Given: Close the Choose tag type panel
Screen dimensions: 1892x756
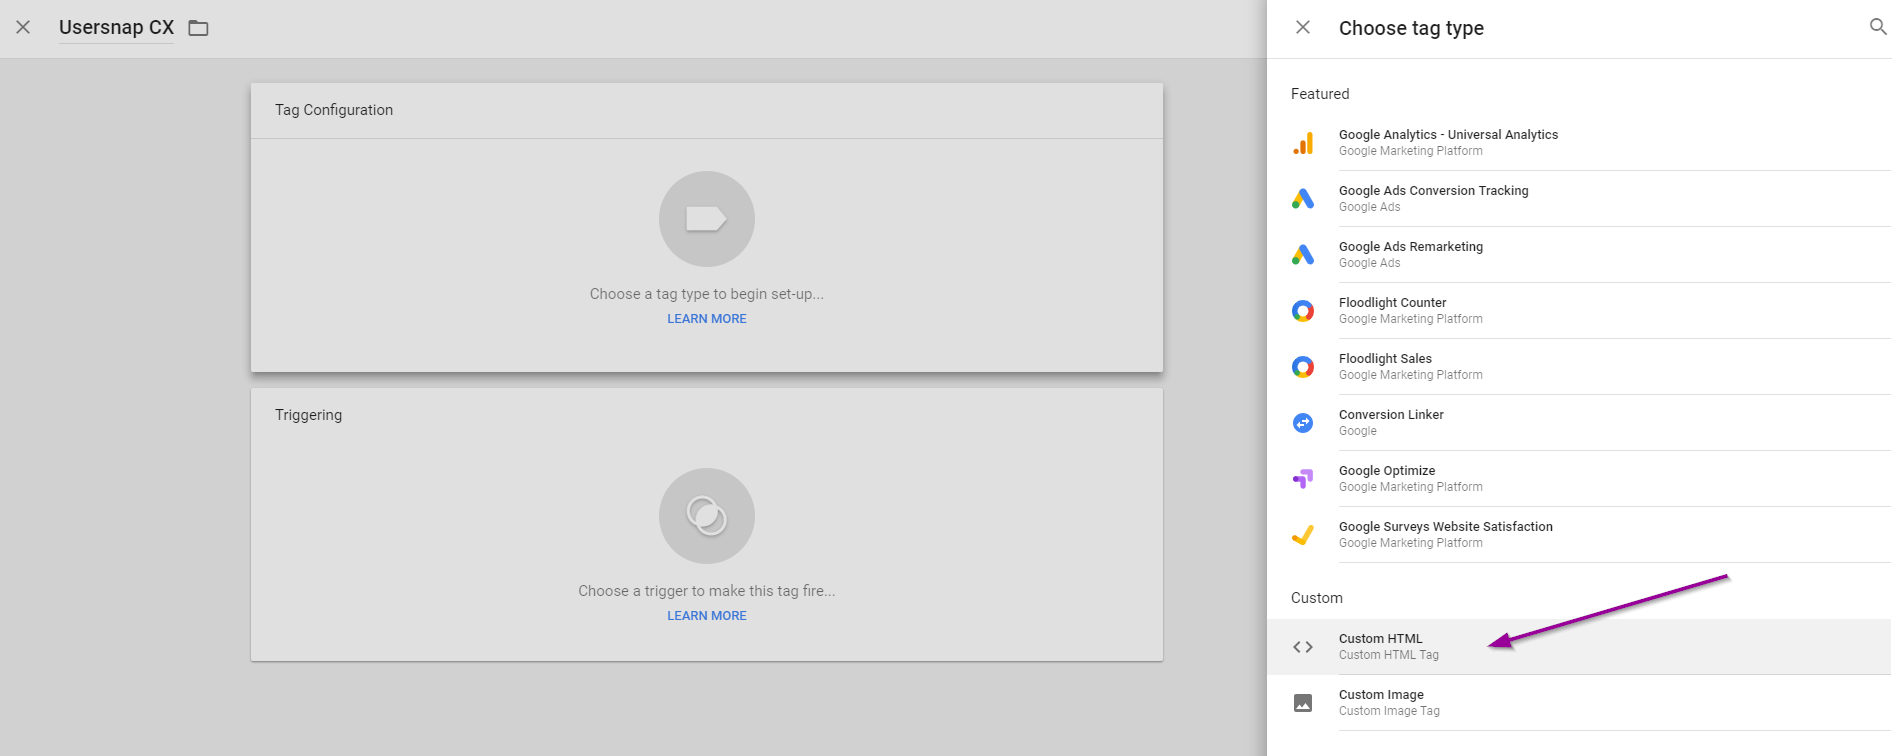Looking at the screenshot, I should click(x=1303, y=27).
